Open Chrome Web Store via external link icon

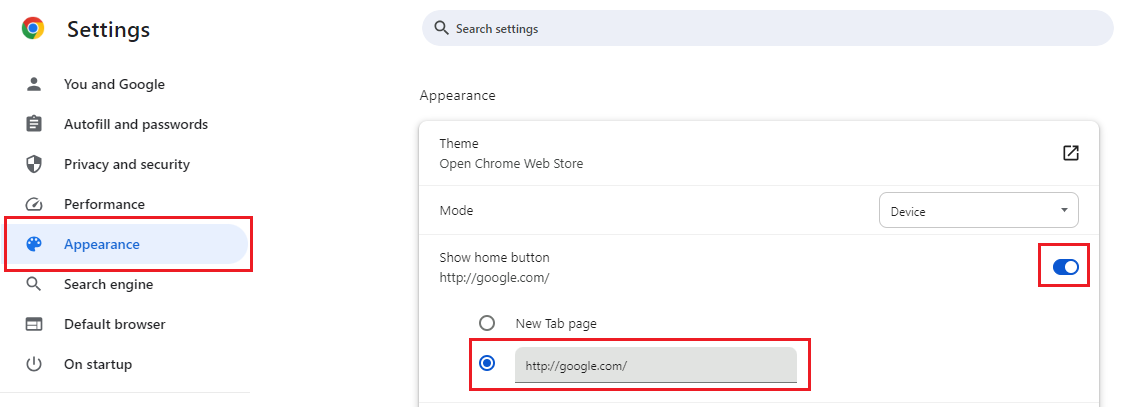tap(1071, 153)
